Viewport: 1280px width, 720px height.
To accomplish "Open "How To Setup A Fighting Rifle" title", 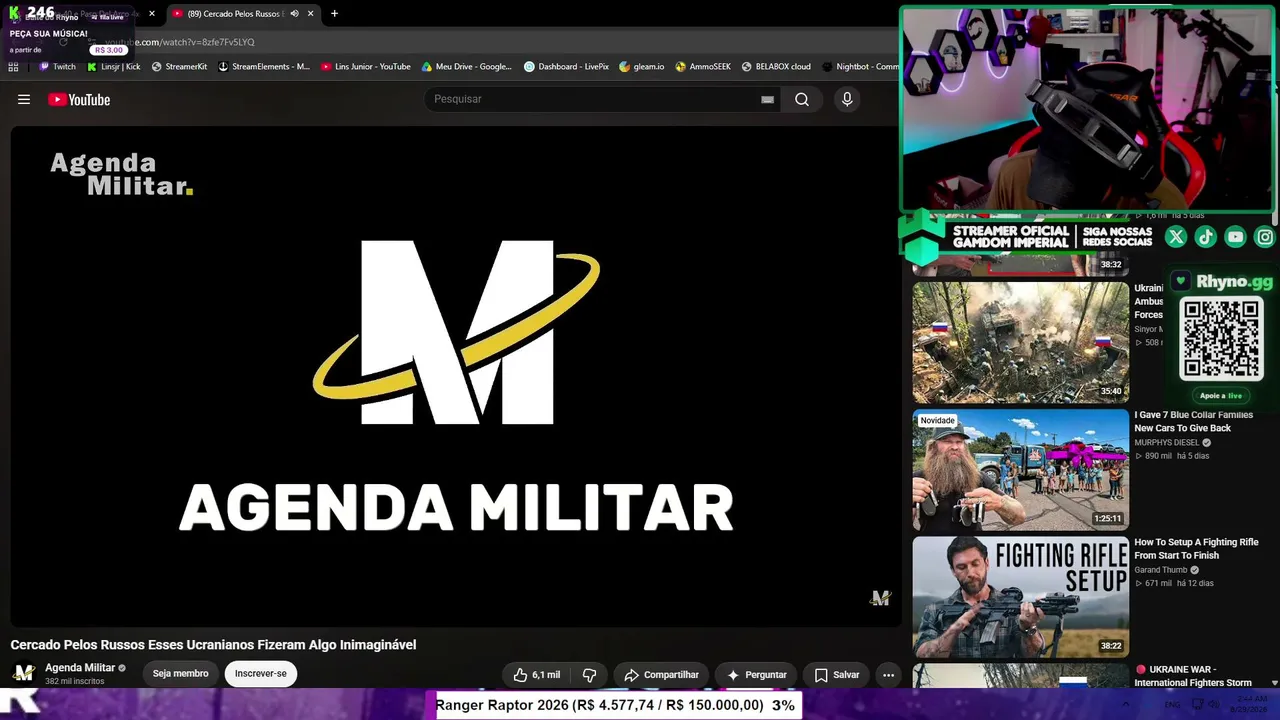I will pos(1196,549).
